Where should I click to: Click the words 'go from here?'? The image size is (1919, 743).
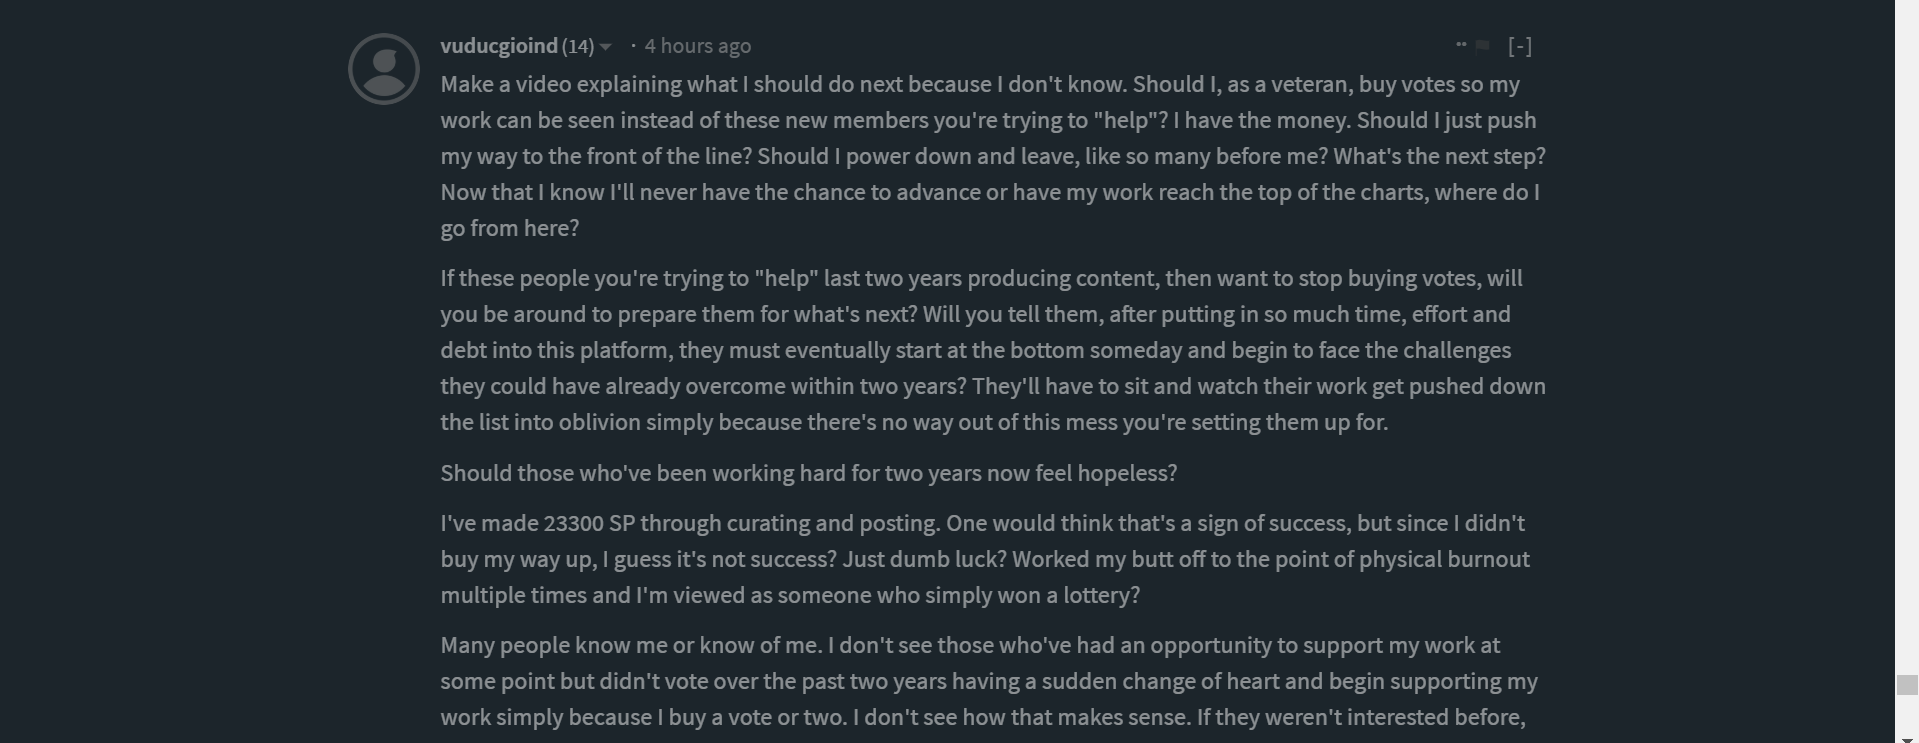(509, 228)
